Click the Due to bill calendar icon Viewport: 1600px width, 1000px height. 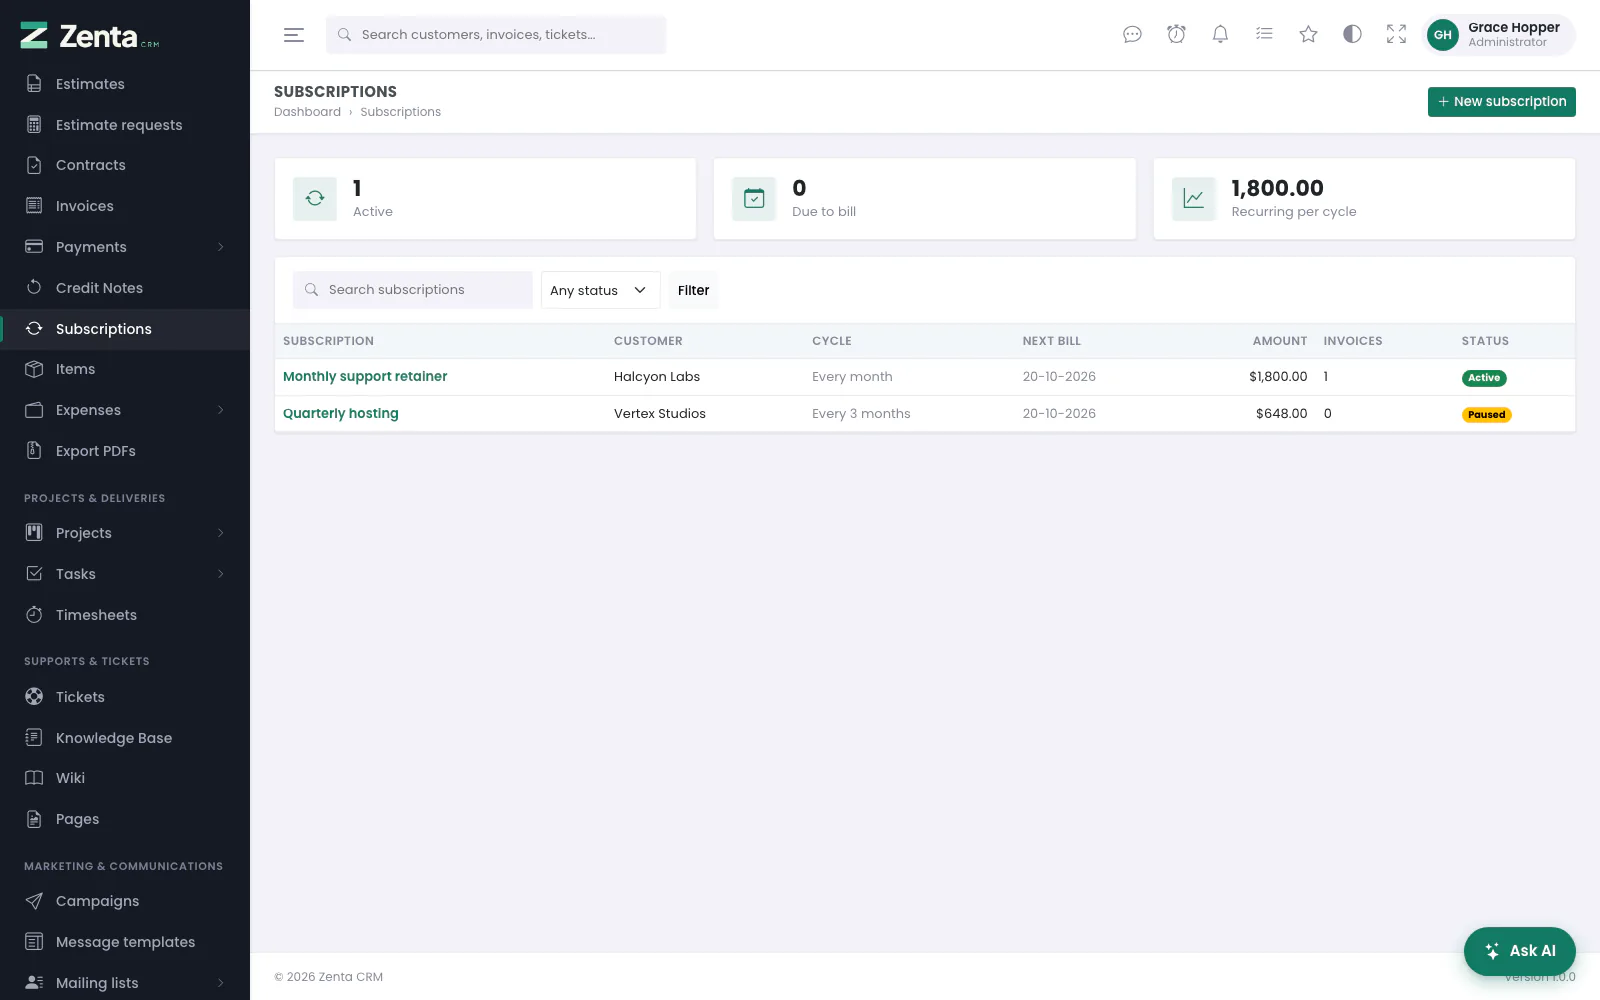point(754,198)
